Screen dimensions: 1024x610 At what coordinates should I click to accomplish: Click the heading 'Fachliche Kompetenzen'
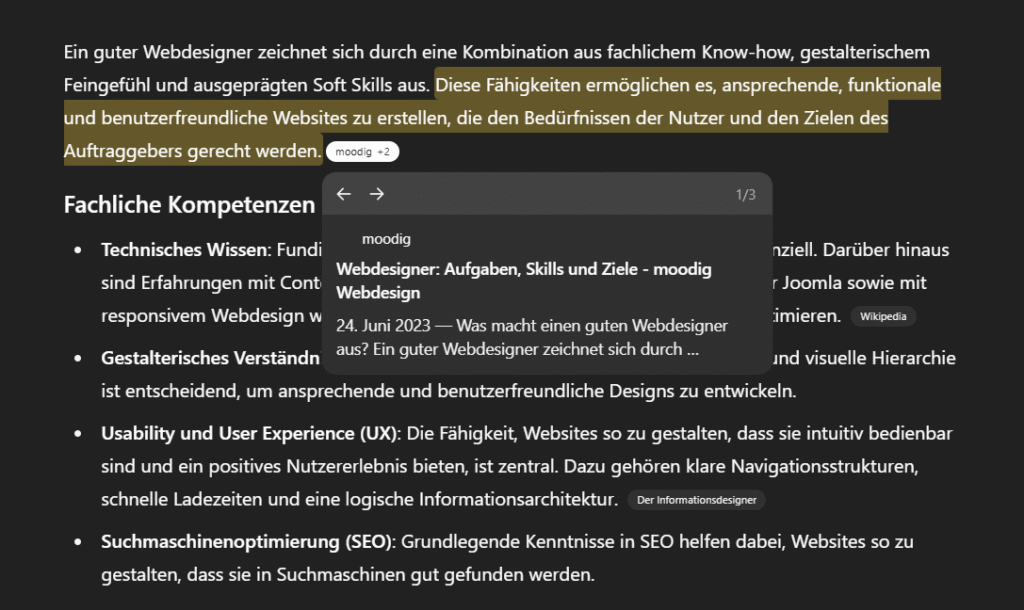click(189, 204)
